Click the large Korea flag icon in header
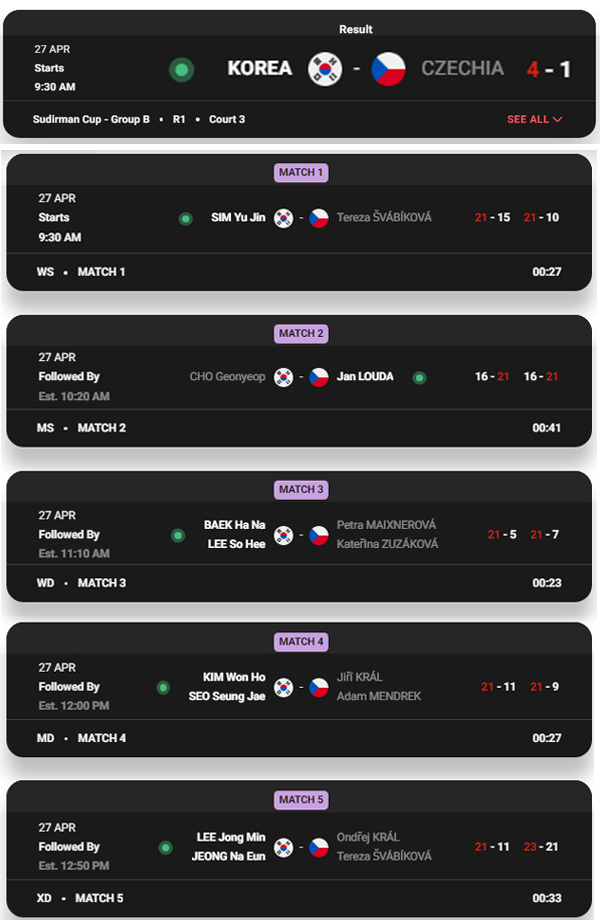The height and width of the screenshot is (920, 600). tap(325, 69)
